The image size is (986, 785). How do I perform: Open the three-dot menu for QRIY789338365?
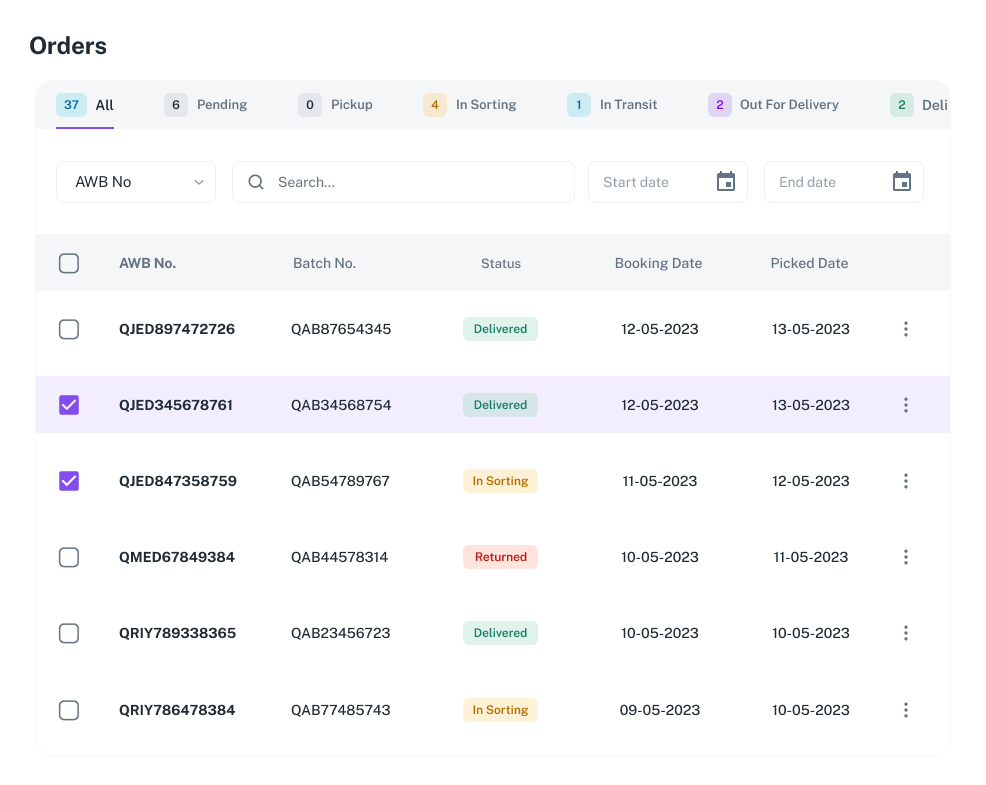[x=905, y=633]
